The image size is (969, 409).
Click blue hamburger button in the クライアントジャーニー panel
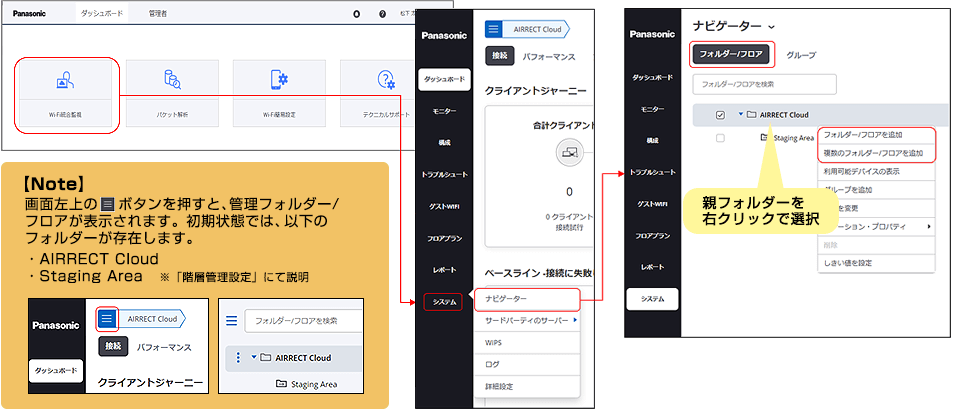[x=493, y=28]
